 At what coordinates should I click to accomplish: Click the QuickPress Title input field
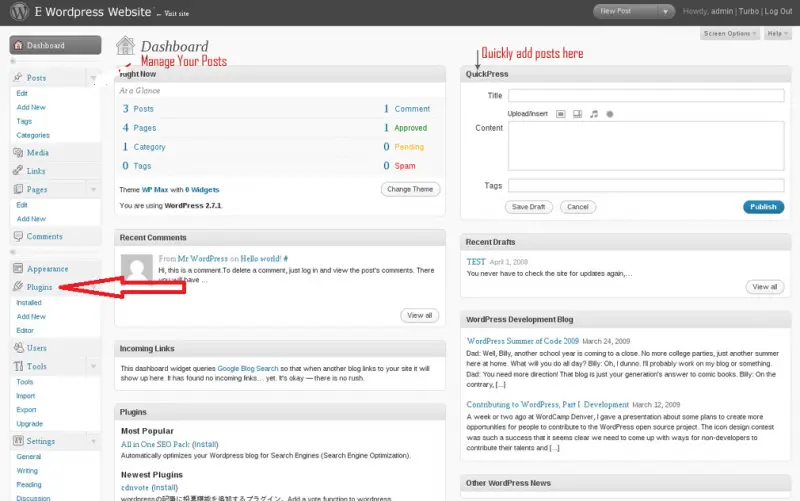coord(646,95)
